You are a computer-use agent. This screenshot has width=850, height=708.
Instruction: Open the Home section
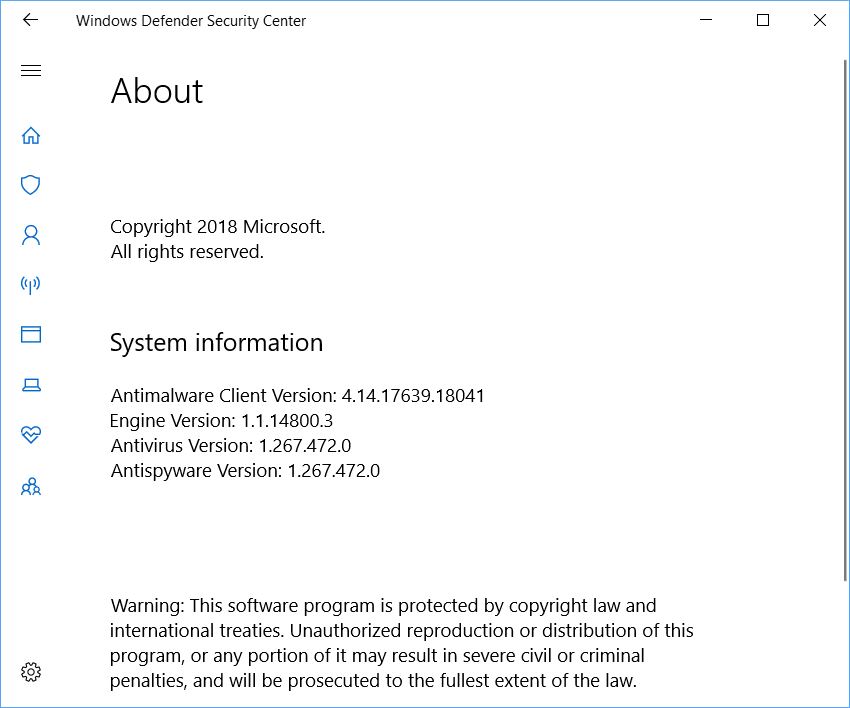[x=31, y=136]
